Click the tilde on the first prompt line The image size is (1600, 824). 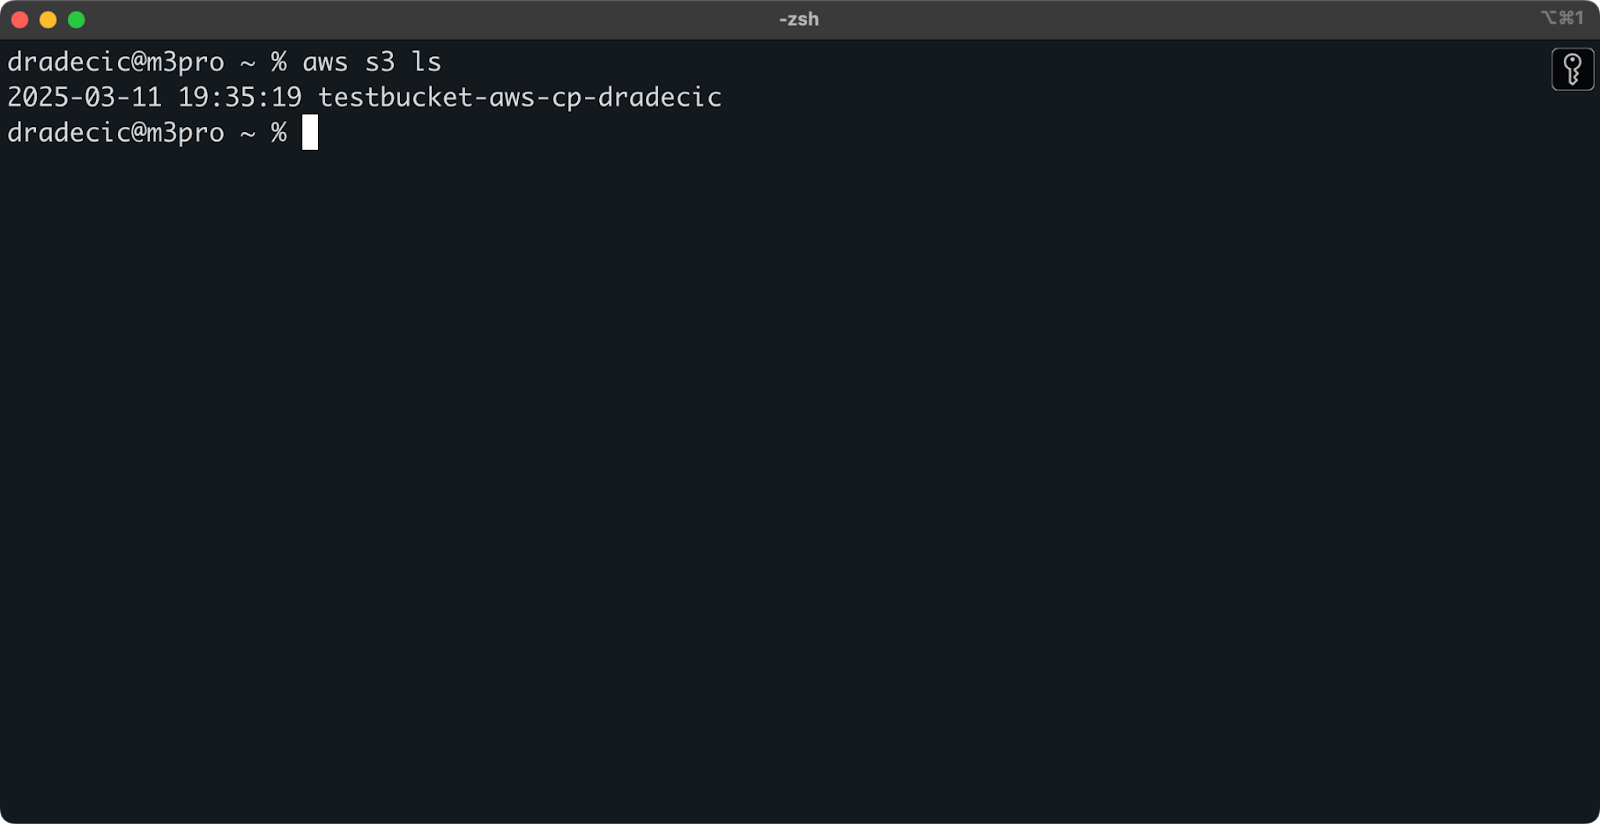(x=248, y=63)
